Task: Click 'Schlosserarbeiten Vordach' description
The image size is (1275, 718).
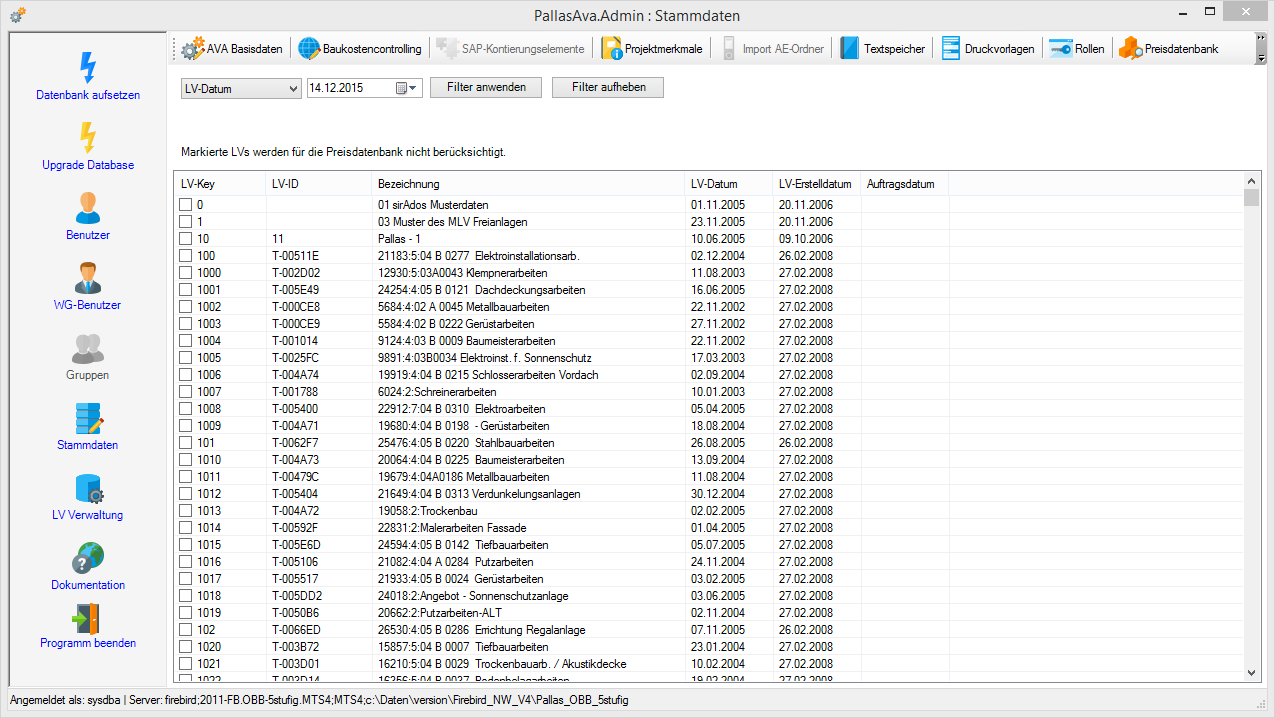Action: coord(488,375)
